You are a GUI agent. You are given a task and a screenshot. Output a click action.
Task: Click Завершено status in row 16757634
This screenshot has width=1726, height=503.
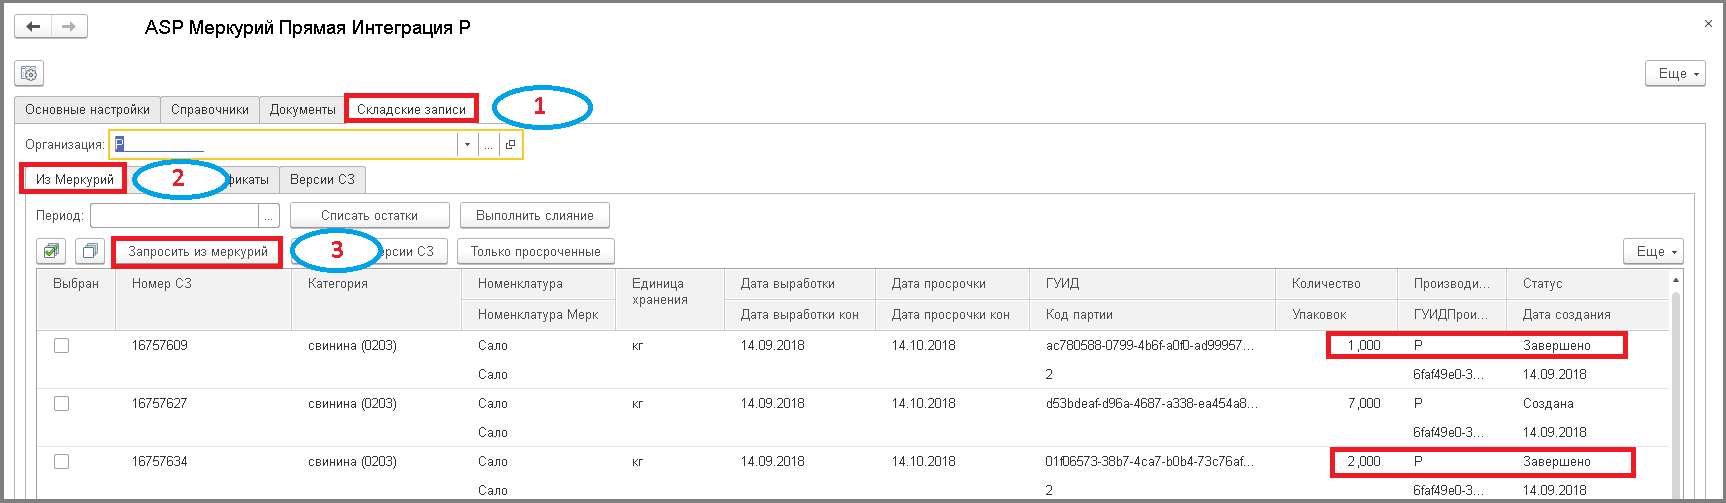pos(1557,461)
